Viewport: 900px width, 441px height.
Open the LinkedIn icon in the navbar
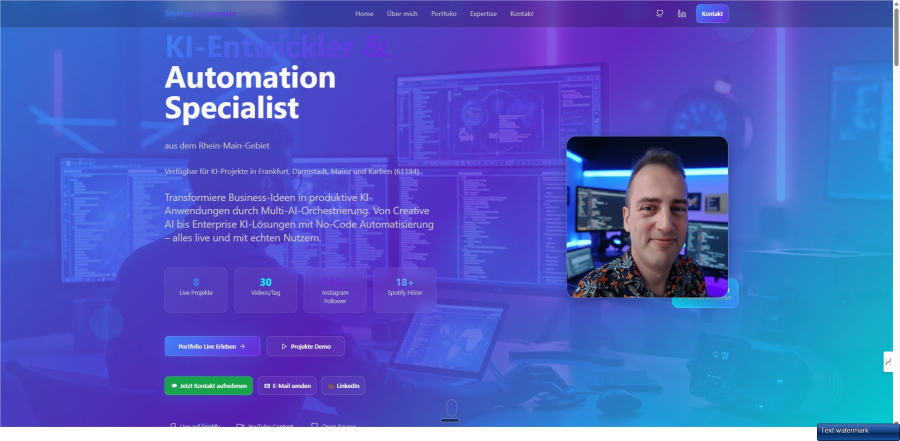coord(682,14)
